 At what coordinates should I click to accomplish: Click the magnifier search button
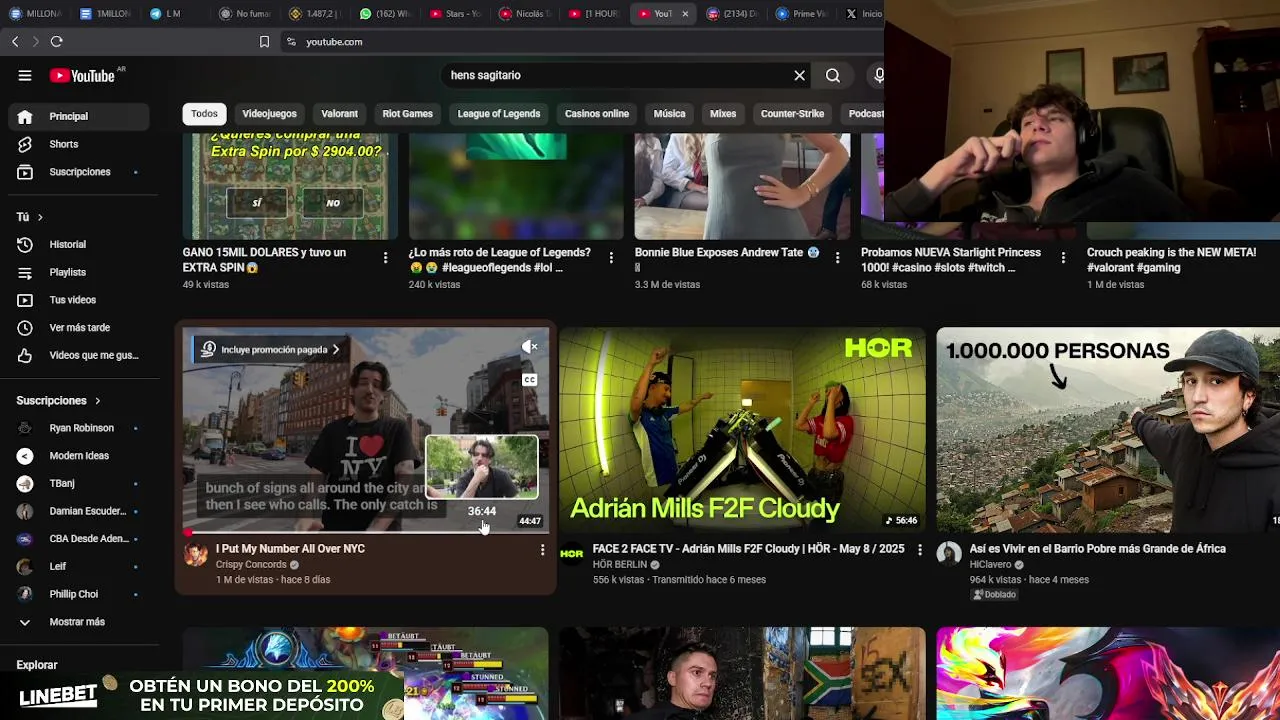[x=832, y=75]
